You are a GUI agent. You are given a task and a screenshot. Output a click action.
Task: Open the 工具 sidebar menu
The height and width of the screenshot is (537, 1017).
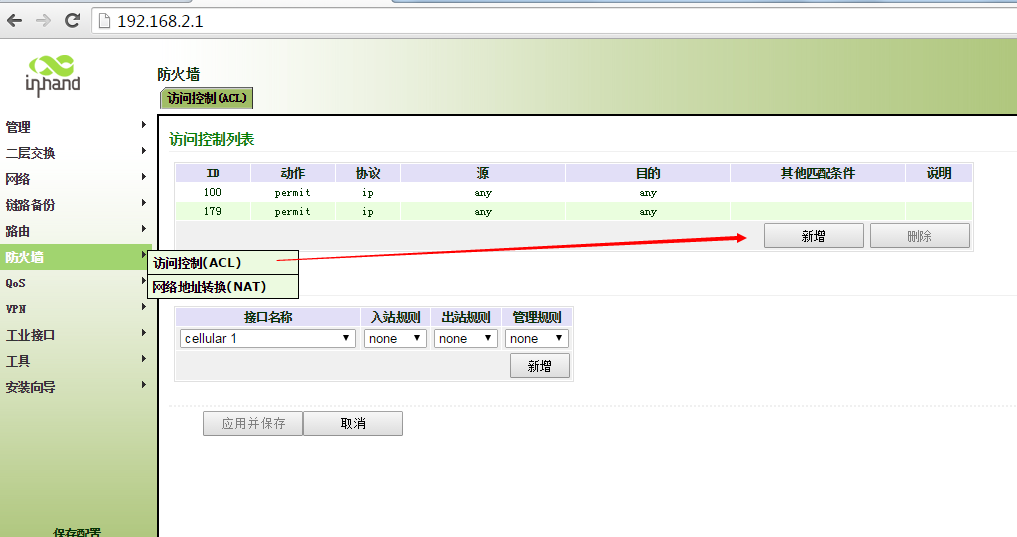(x=18, y=361)
